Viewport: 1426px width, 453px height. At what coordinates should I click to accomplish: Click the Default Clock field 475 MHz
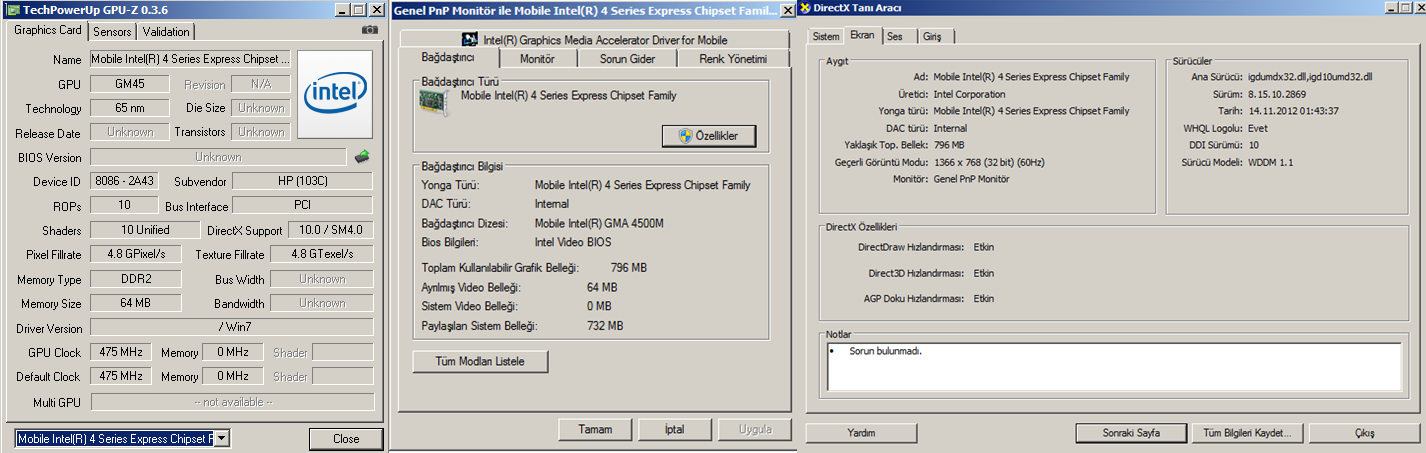[x=120, y=376]
